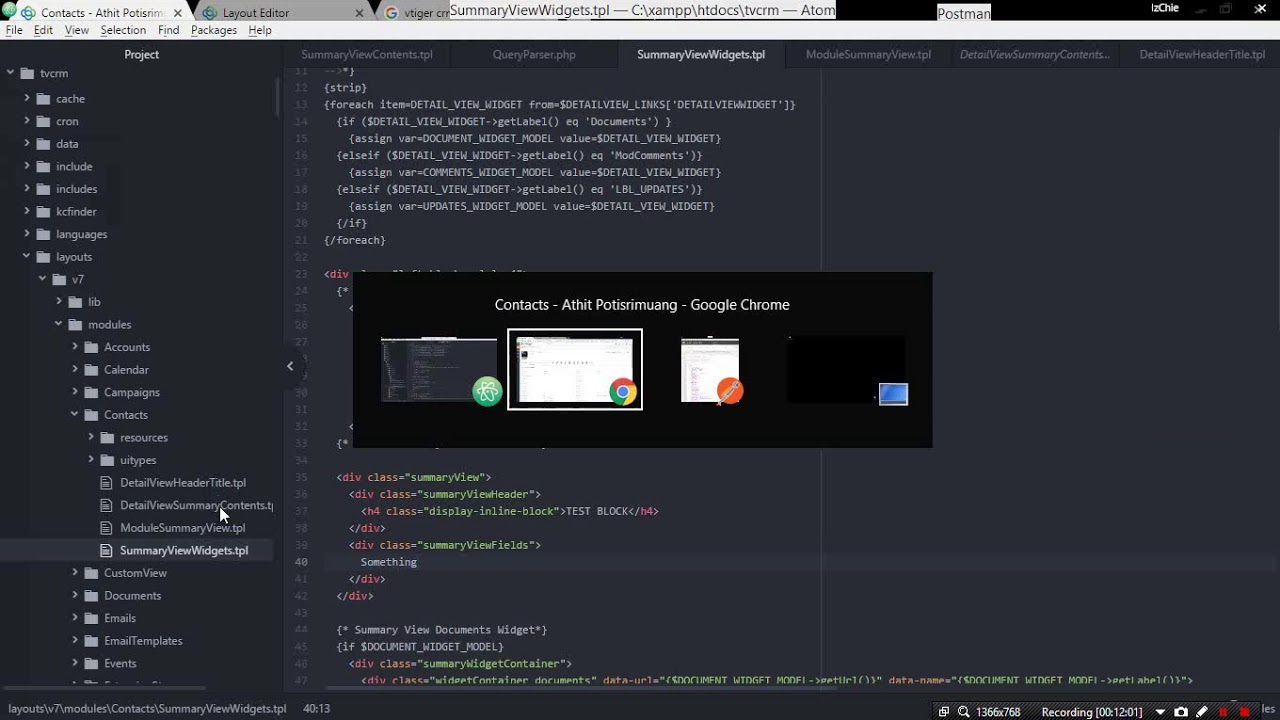Expand the data folder

27,143
